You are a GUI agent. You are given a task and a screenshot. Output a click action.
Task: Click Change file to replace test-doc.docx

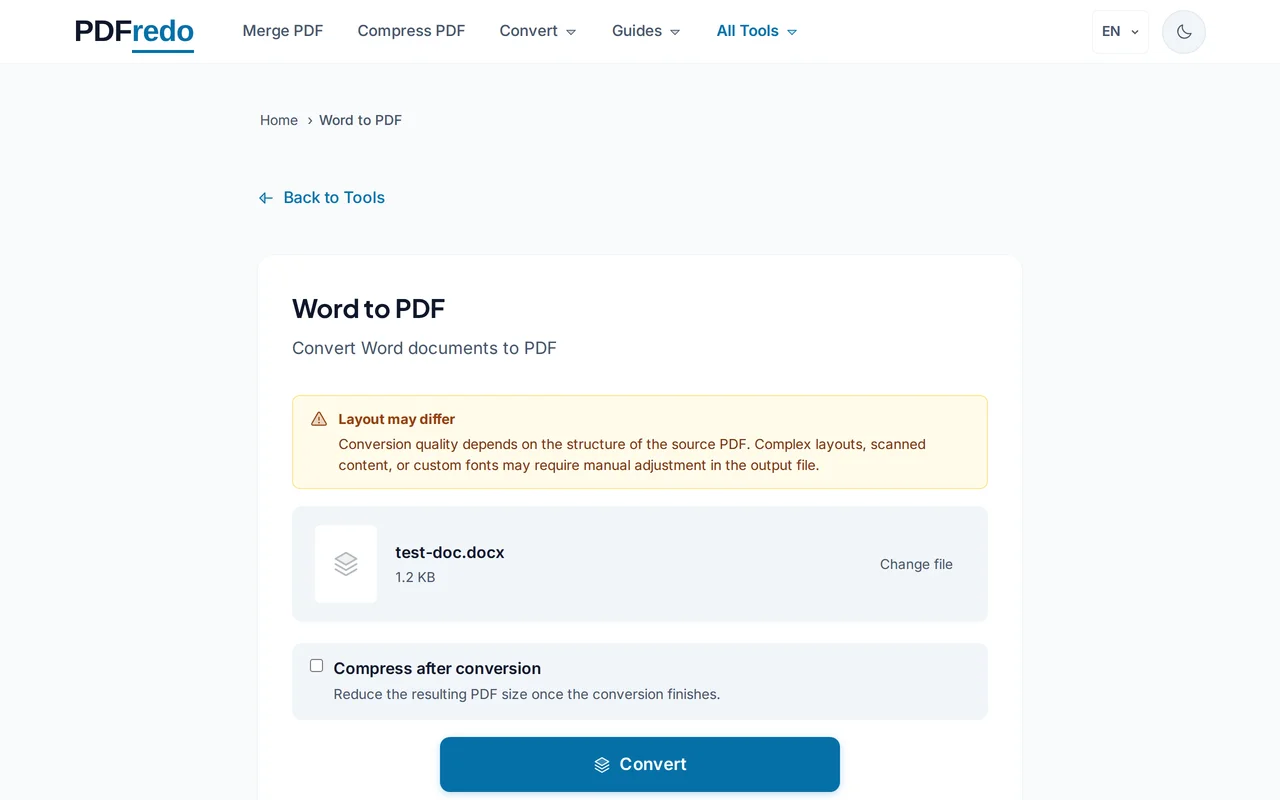916,564
